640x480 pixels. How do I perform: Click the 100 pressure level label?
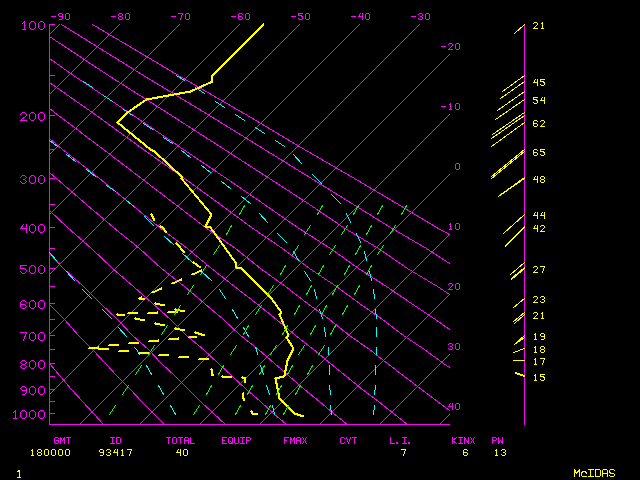click(x=34, y=26)
